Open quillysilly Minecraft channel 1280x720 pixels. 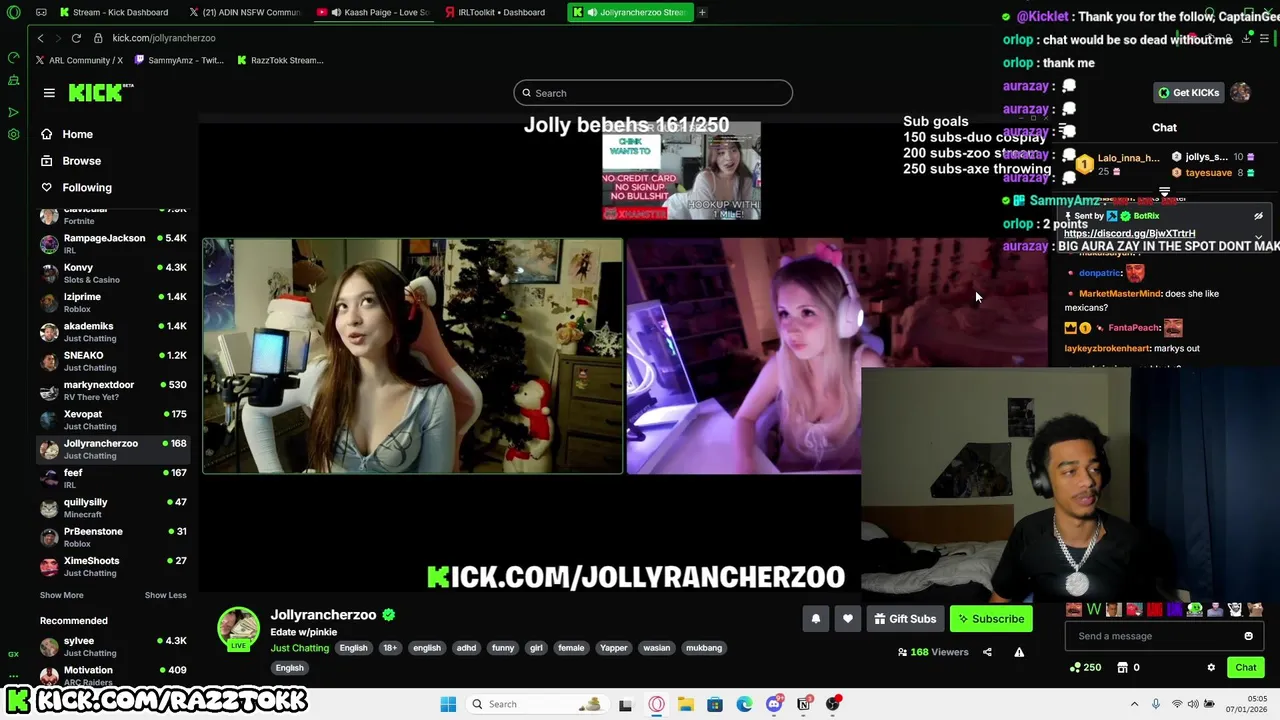(112, 508)
